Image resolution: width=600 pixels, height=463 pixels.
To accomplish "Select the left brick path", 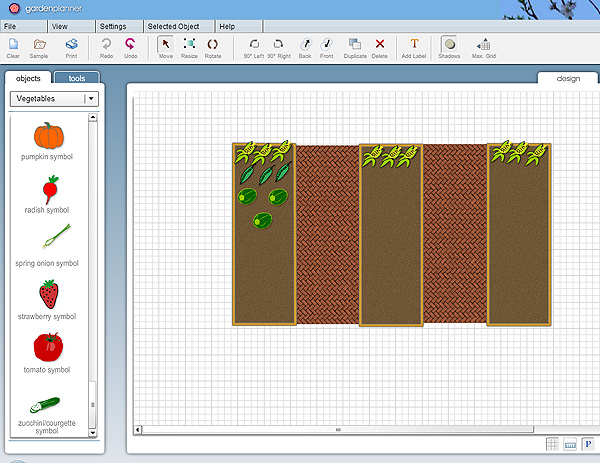I will coord(328,234).
